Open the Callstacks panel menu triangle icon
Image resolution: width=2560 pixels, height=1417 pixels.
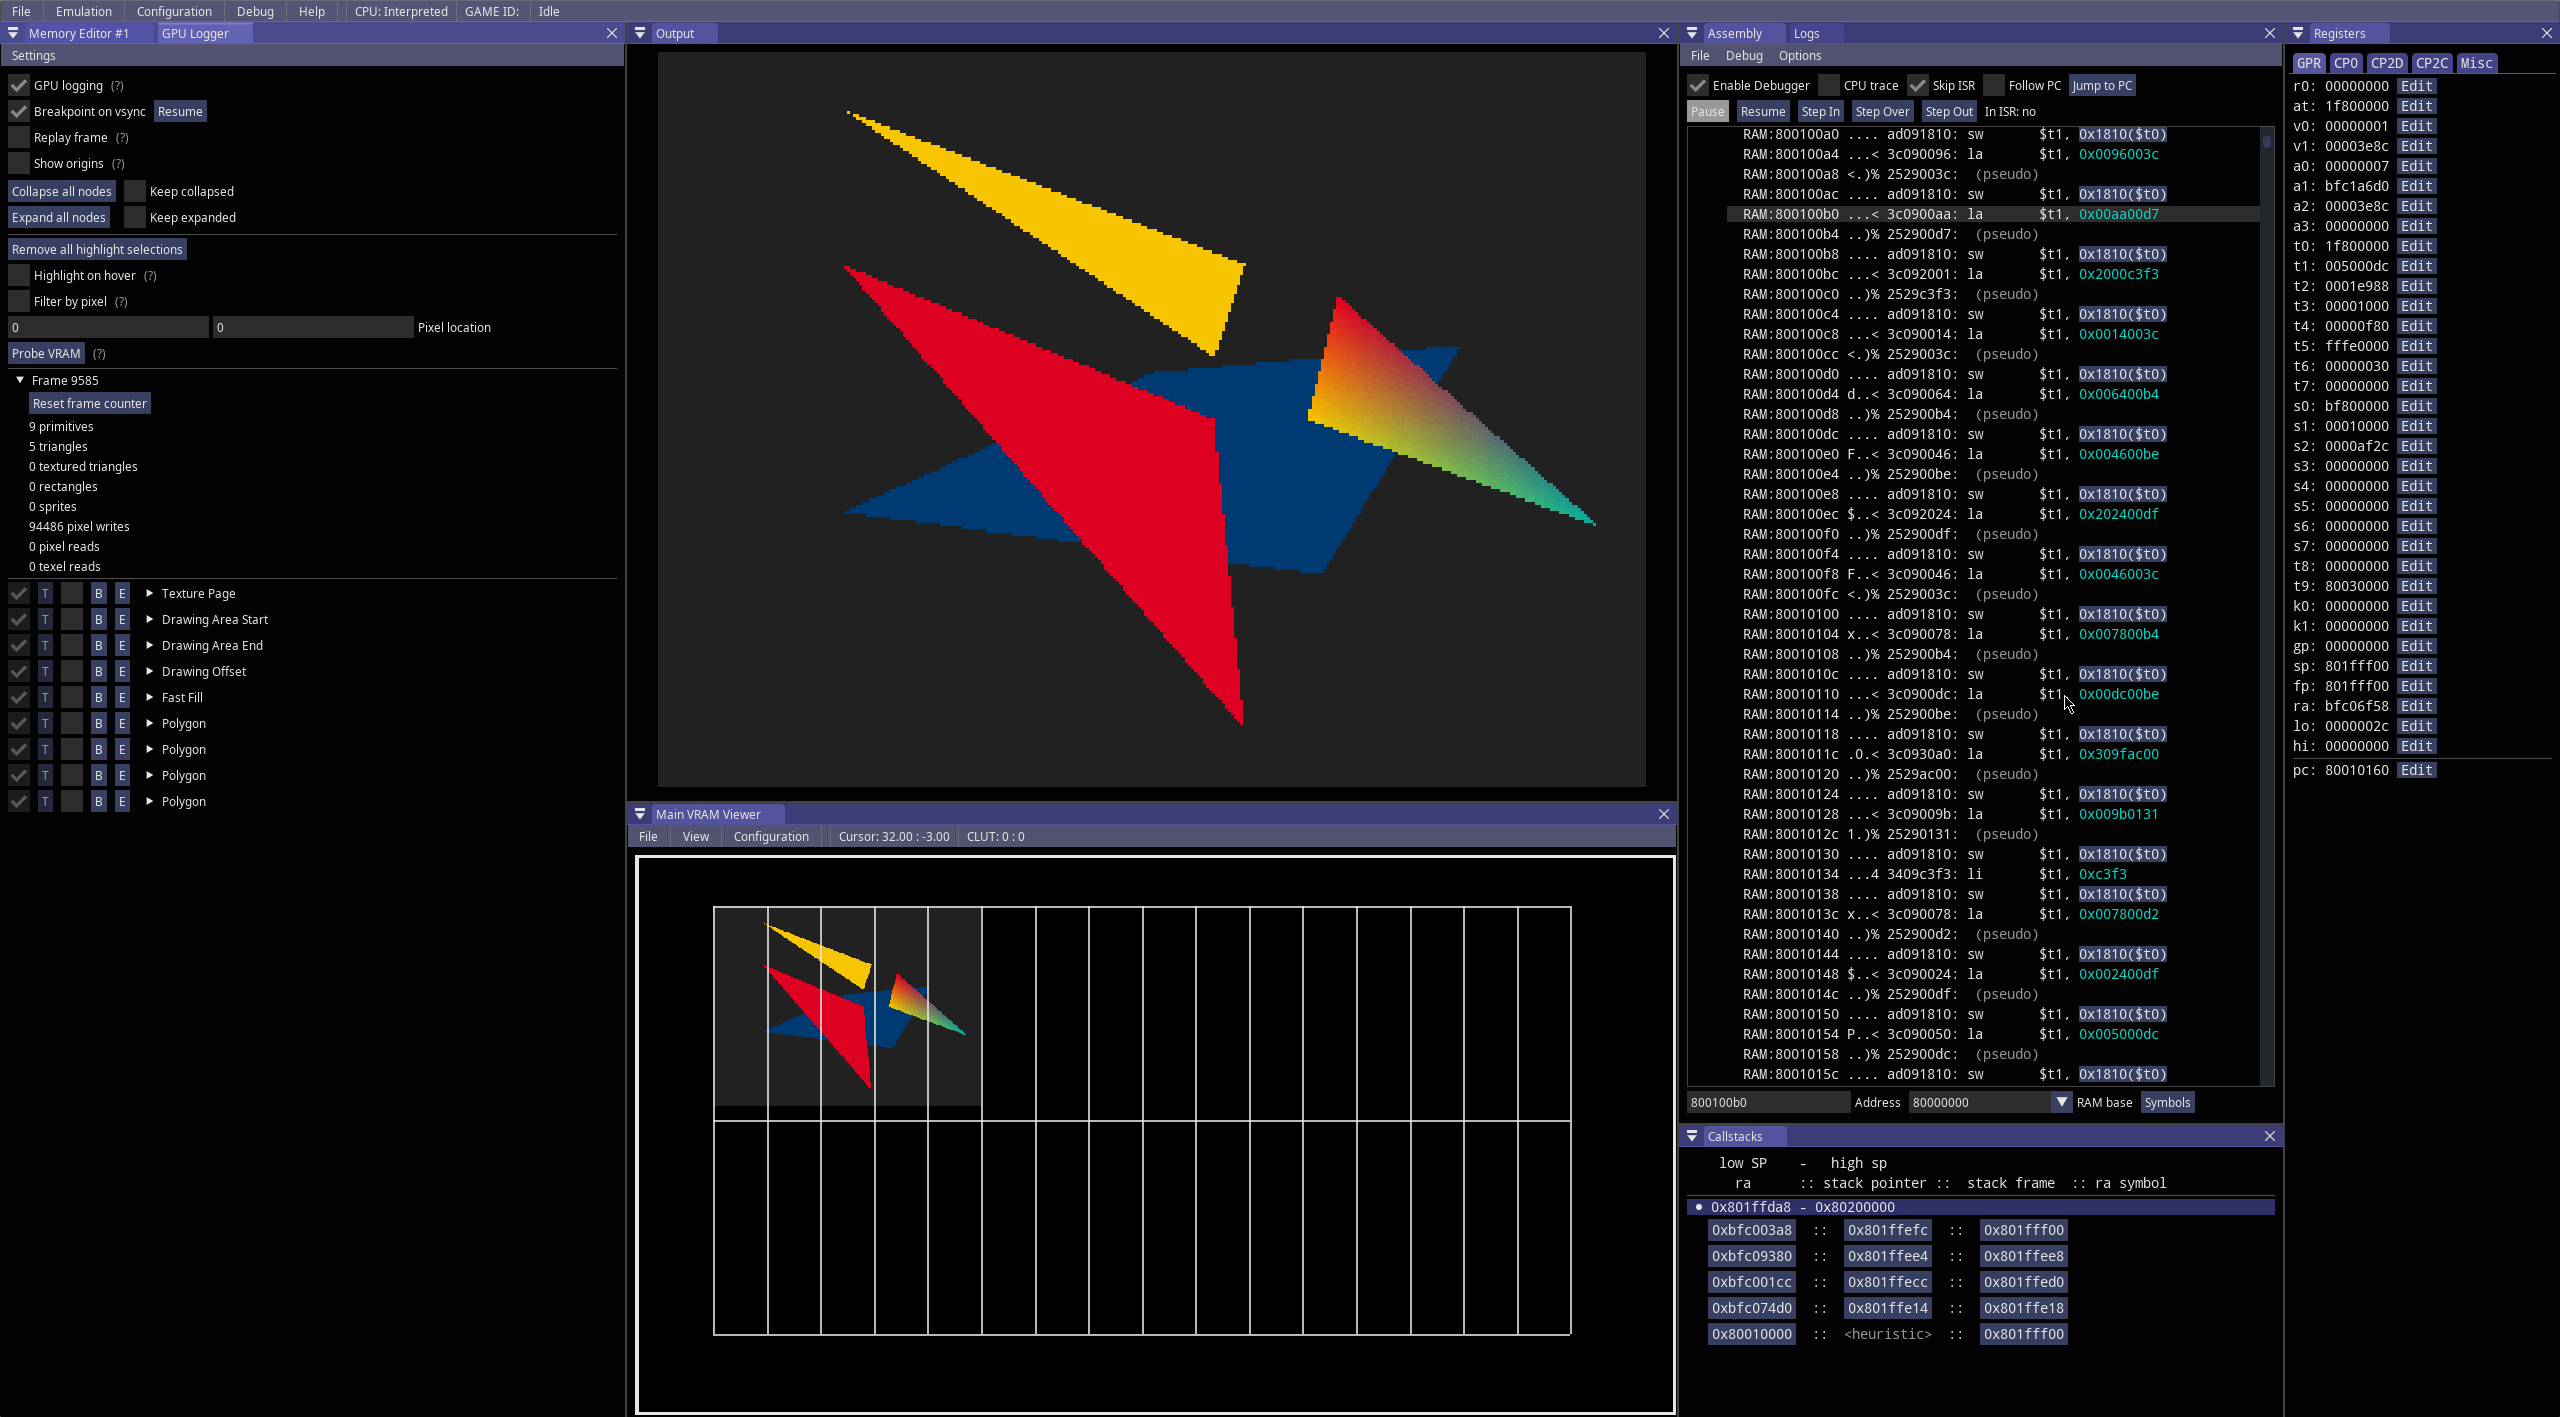pos(1692,1136)
